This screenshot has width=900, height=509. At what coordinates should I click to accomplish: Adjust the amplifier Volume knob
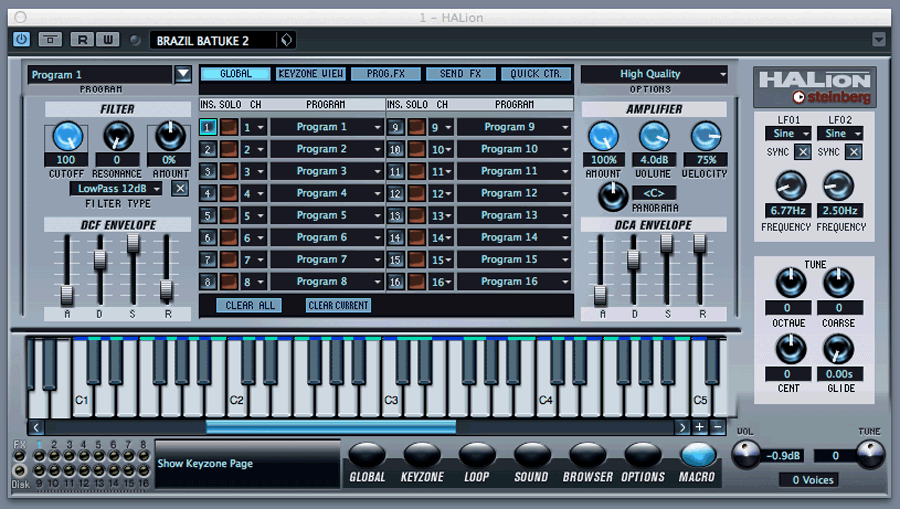click(654, 136)
